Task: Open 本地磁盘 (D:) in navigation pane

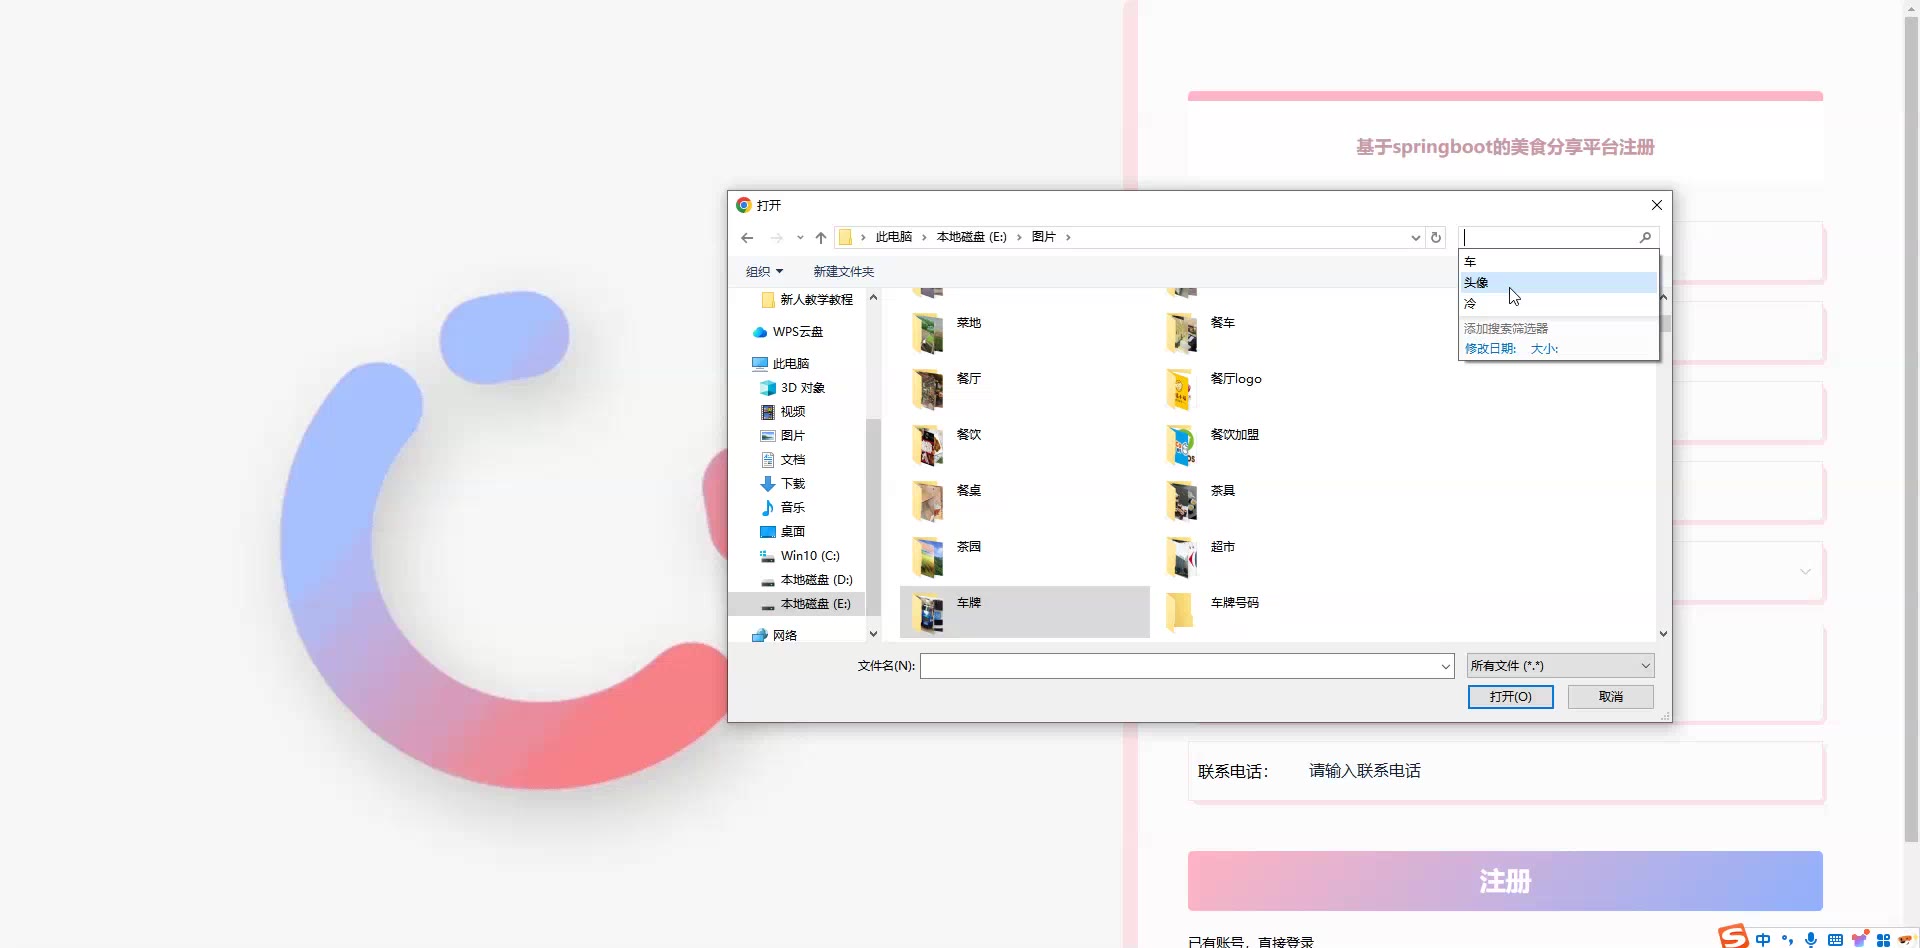Action: [x=806, y=580]
